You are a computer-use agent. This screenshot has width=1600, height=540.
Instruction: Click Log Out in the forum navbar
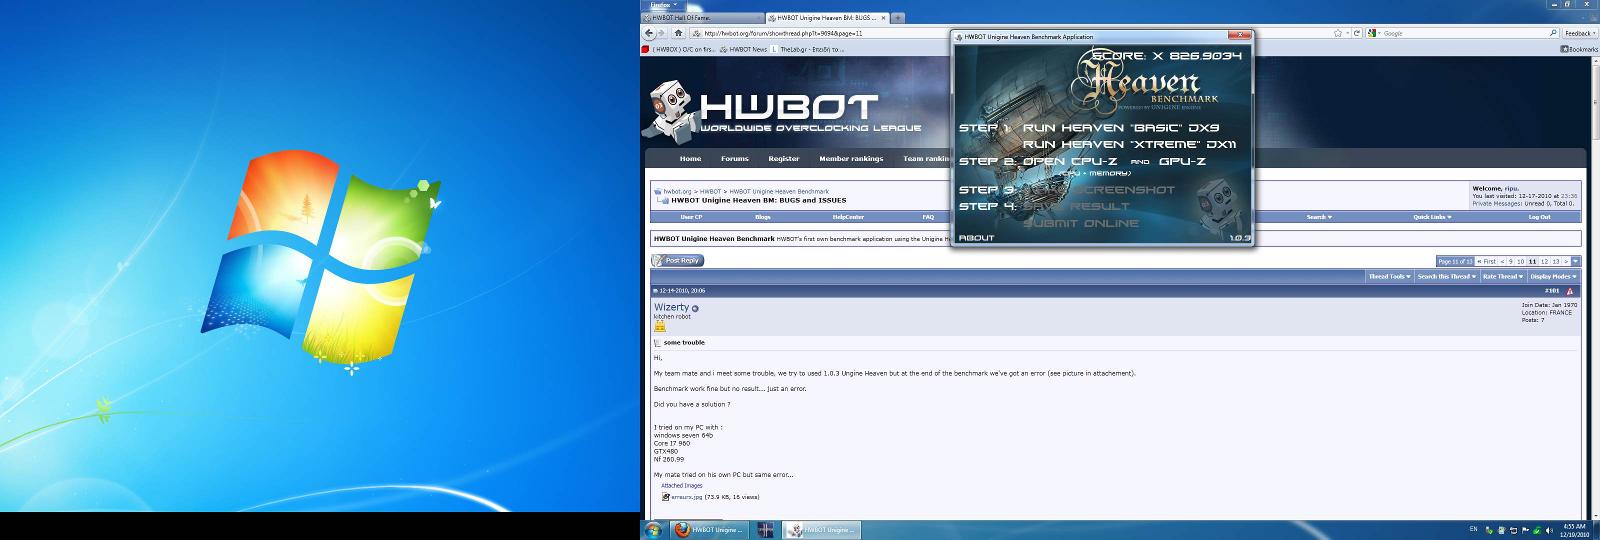(x=1540, y=217)
